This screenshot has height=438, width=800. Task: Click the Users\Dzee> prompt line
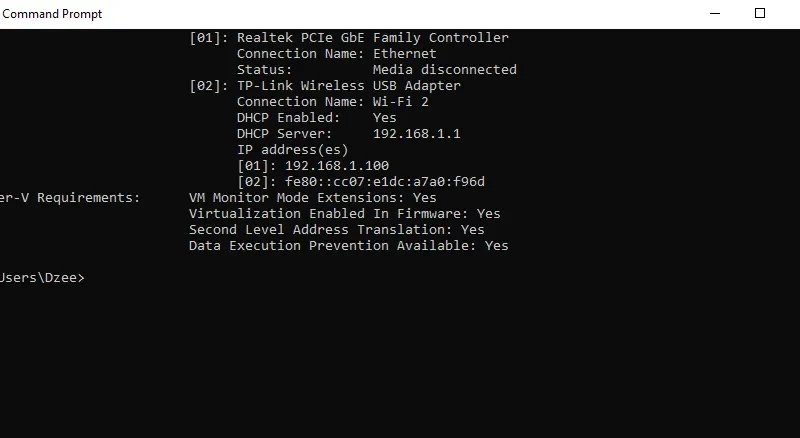pos(42,278)
